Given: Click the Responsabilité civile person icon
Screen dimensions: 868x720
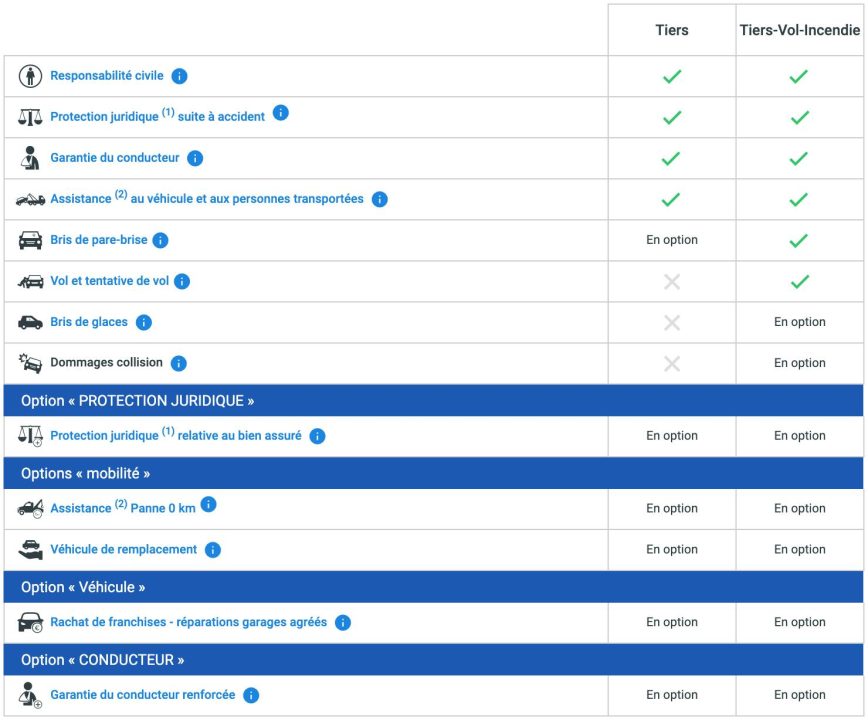Looking at the screenshot, I should click(31, 75).
